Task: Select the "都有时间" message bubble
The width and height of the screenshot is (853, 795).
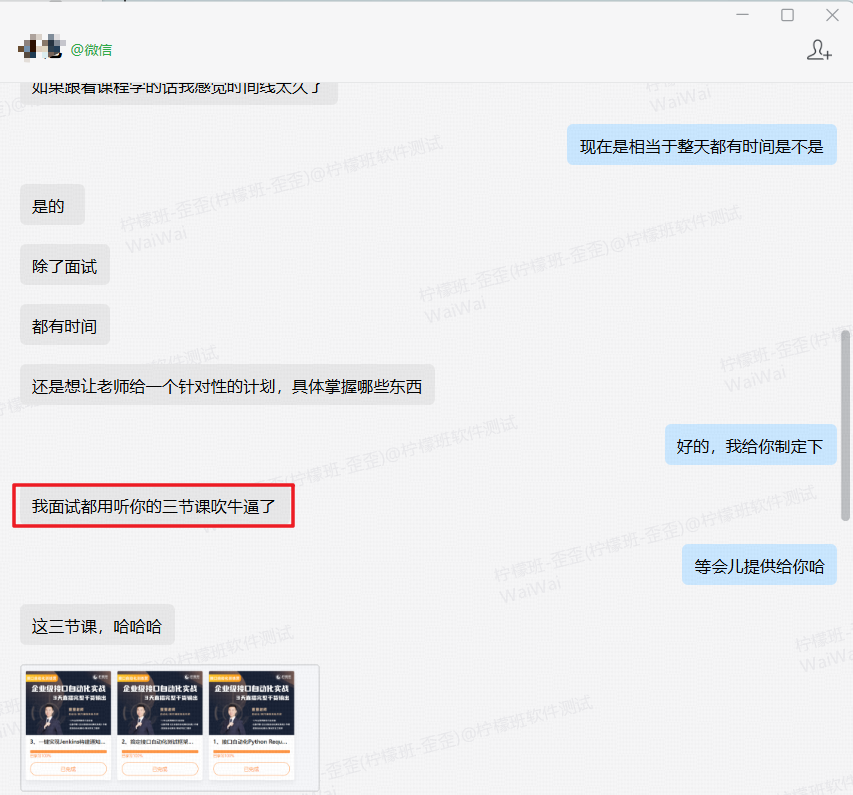Action: pos(65,325)
